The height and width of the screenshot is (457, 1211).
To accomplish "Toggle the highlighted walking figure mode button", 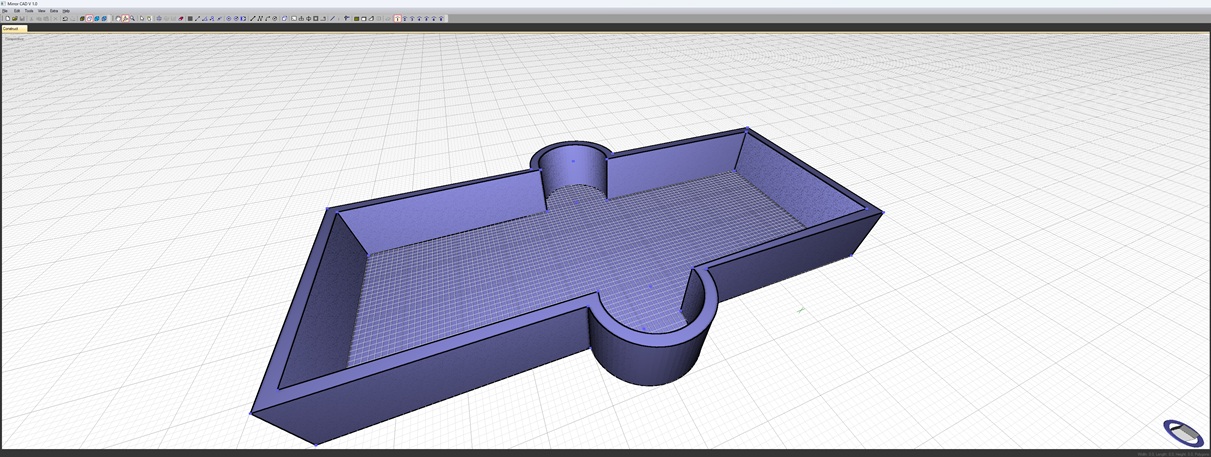I will click(125, 19).
